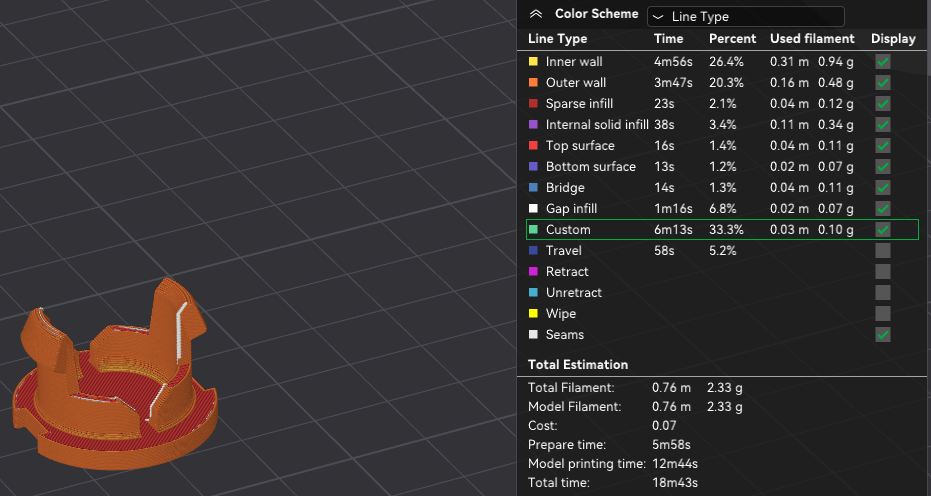Select the Retract label
931x496 pixels.
click(567, 271)
